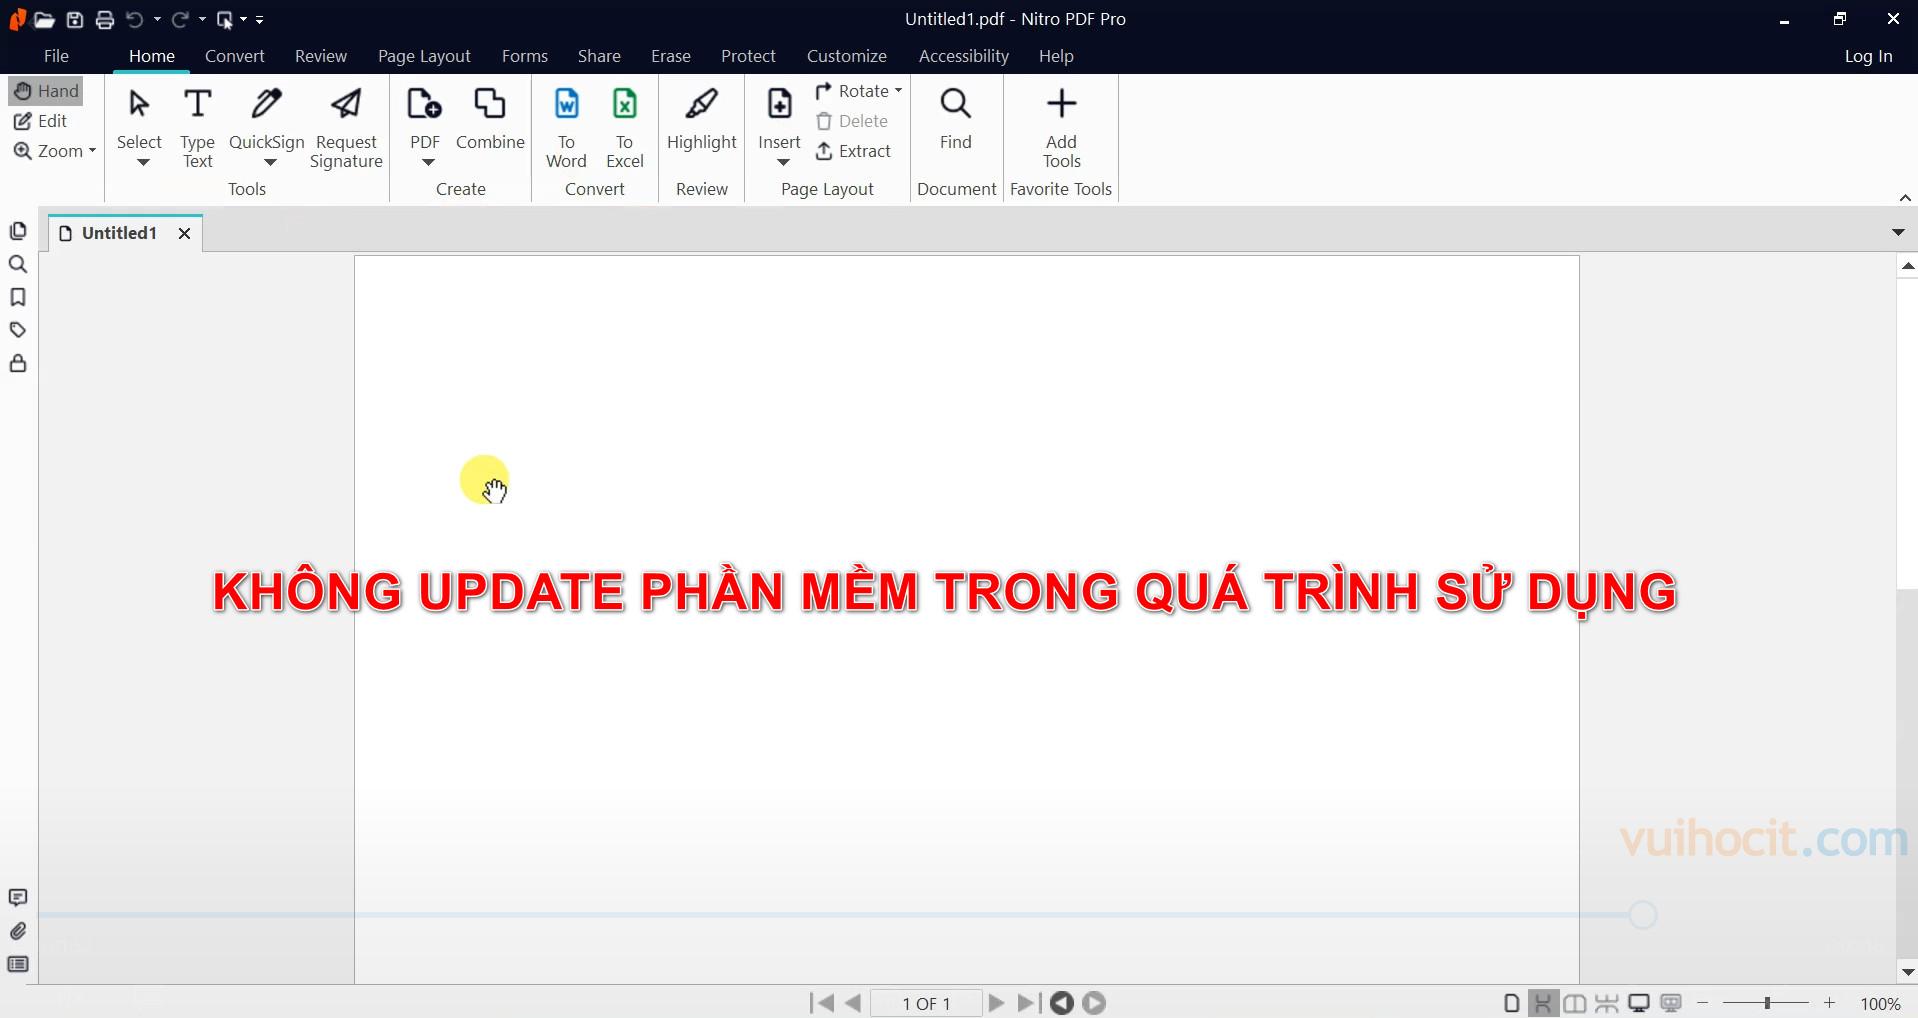The width and height of the screenshot is (1918, 1018).
Task: Open a file using the folder icon
Action: [x=44, y=19]
